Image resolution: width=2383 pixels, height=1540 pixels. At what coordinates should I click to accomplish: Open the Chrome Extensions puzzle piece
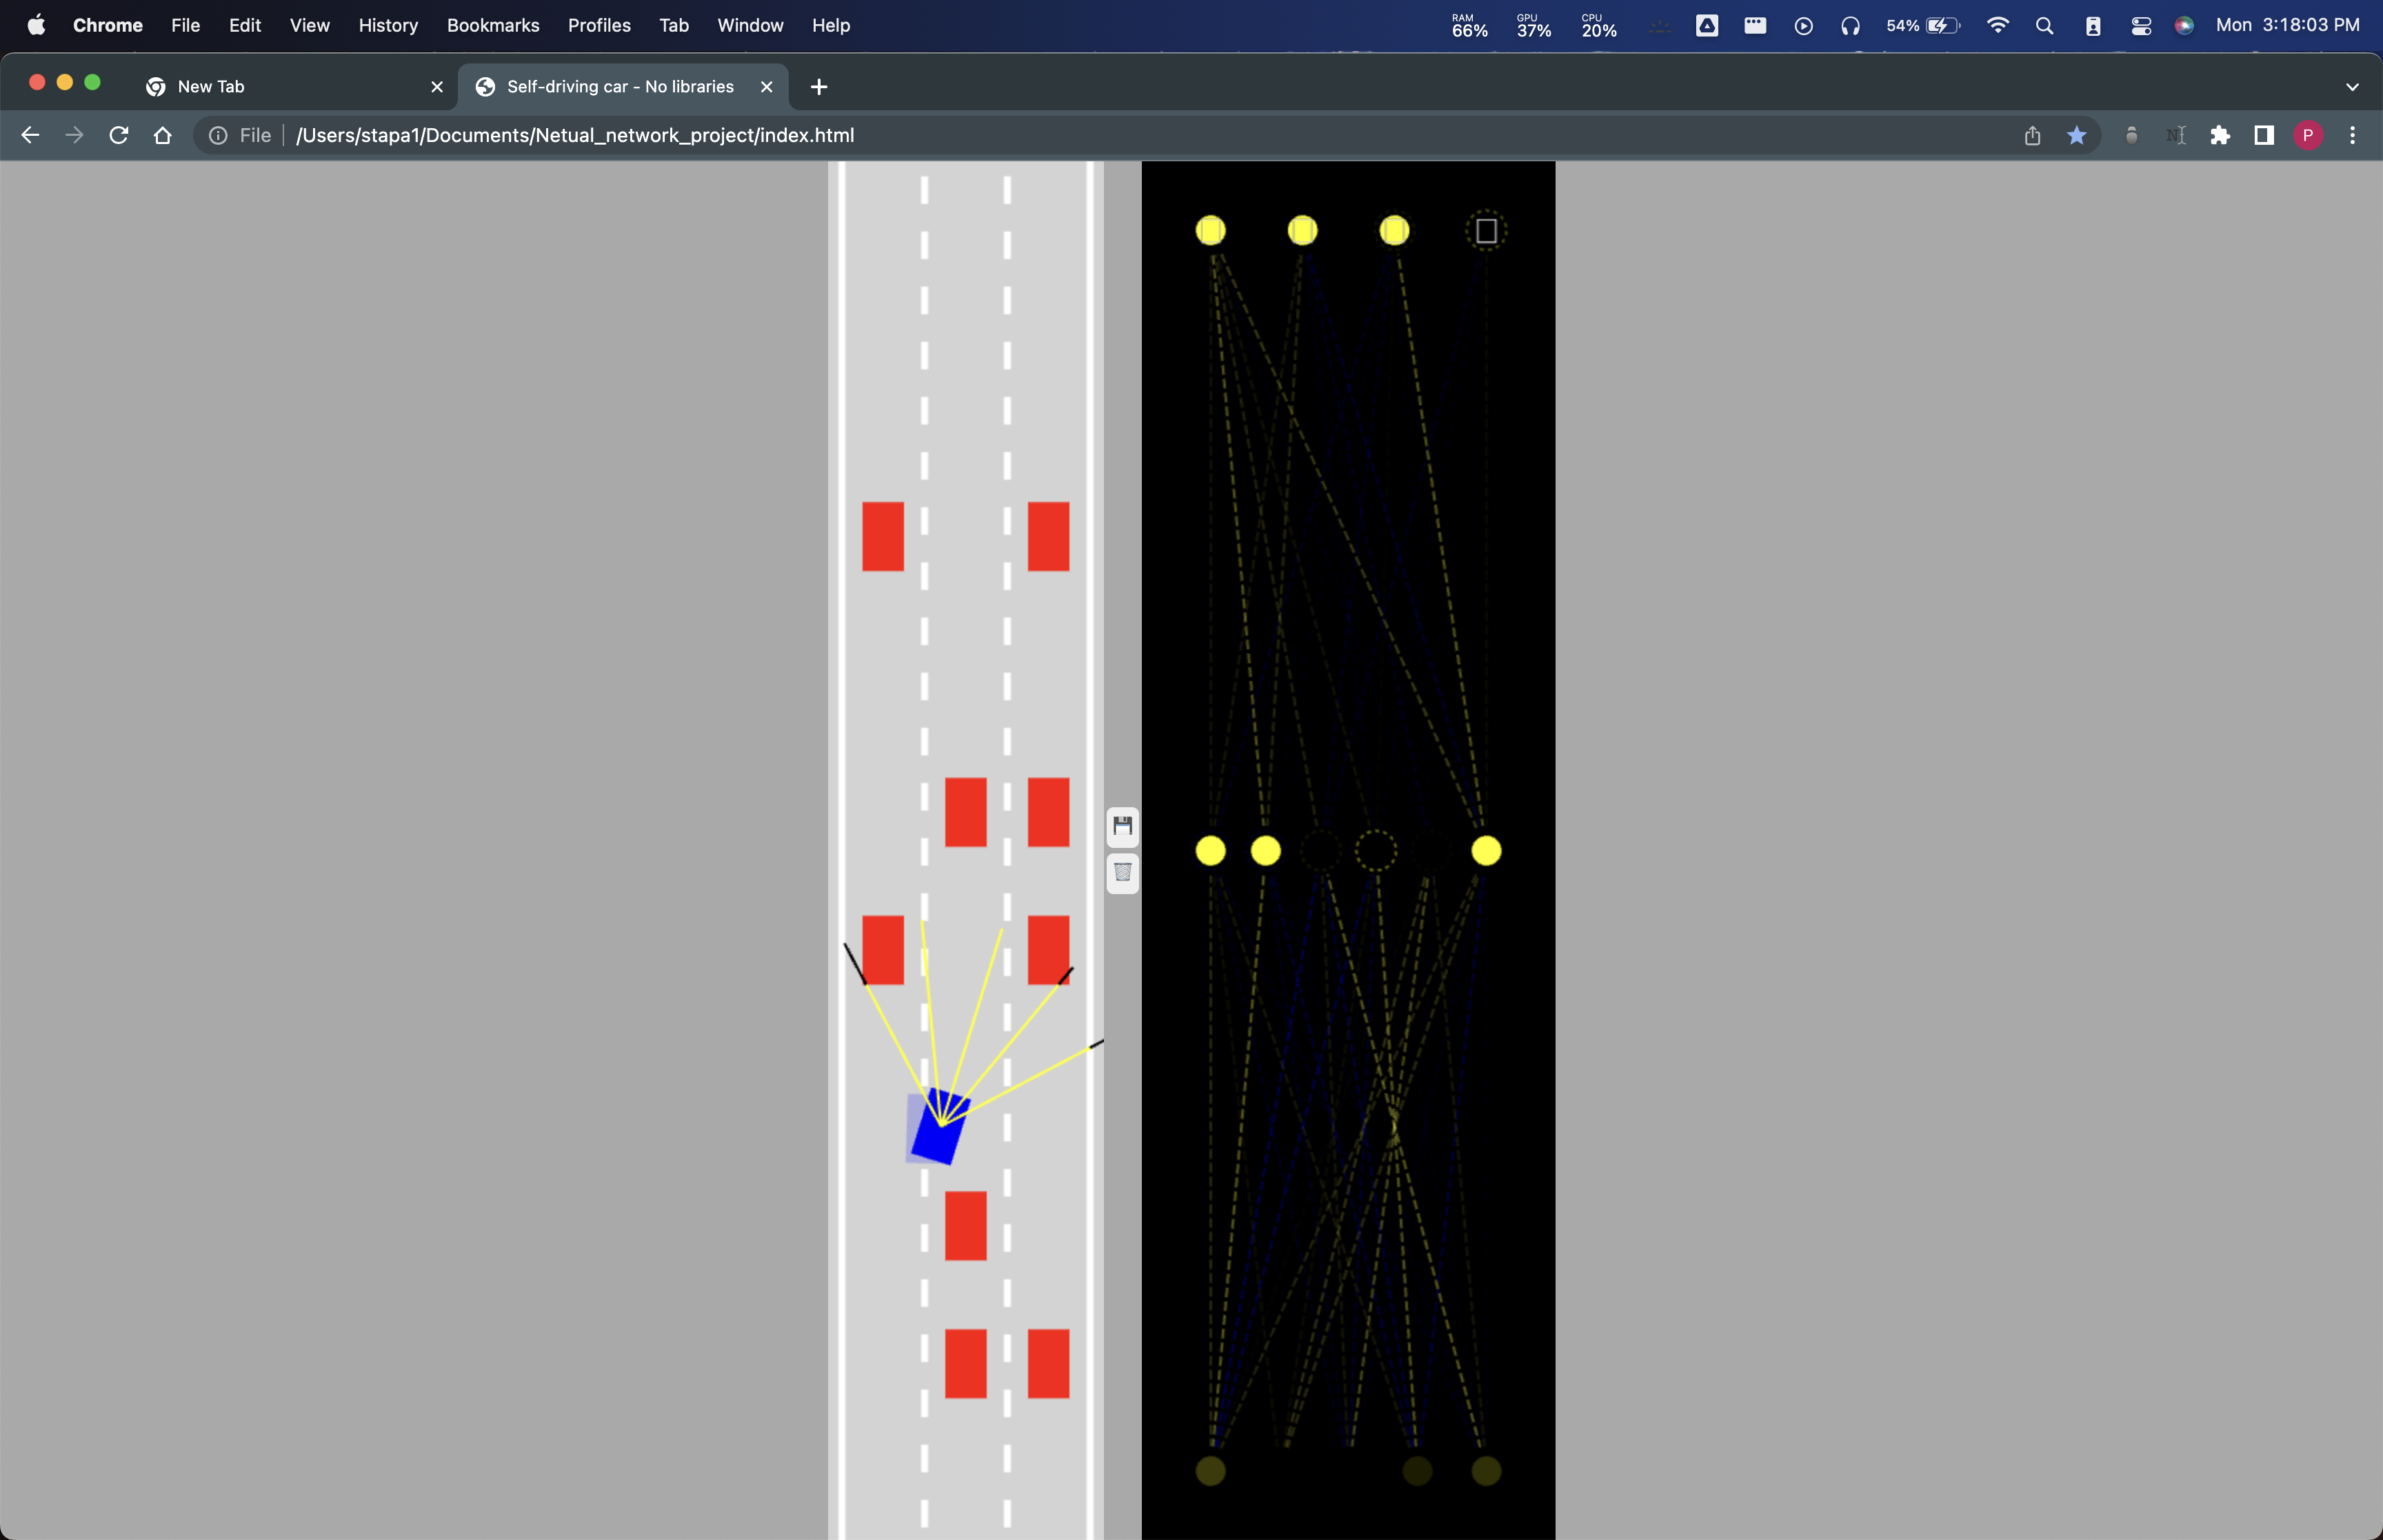2220,135
